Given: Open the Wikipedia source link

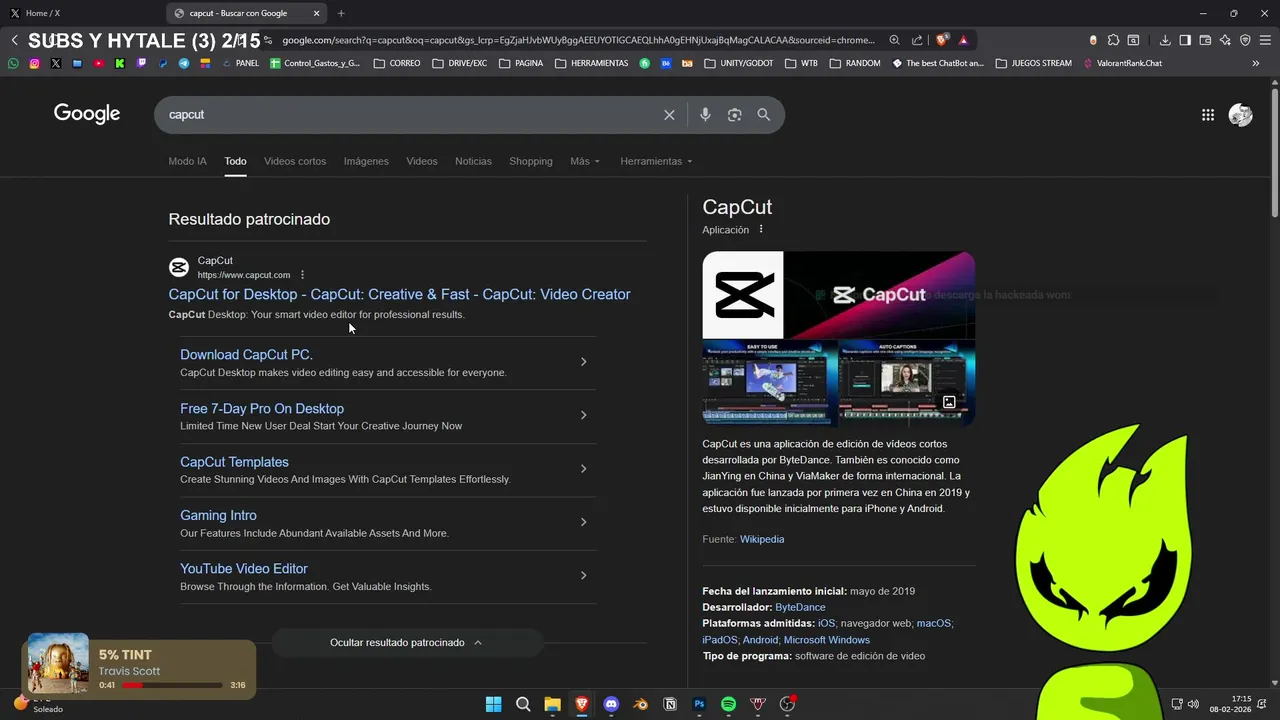Looking at the screenshot, I should pyautogui.click(x=762, y=539).
